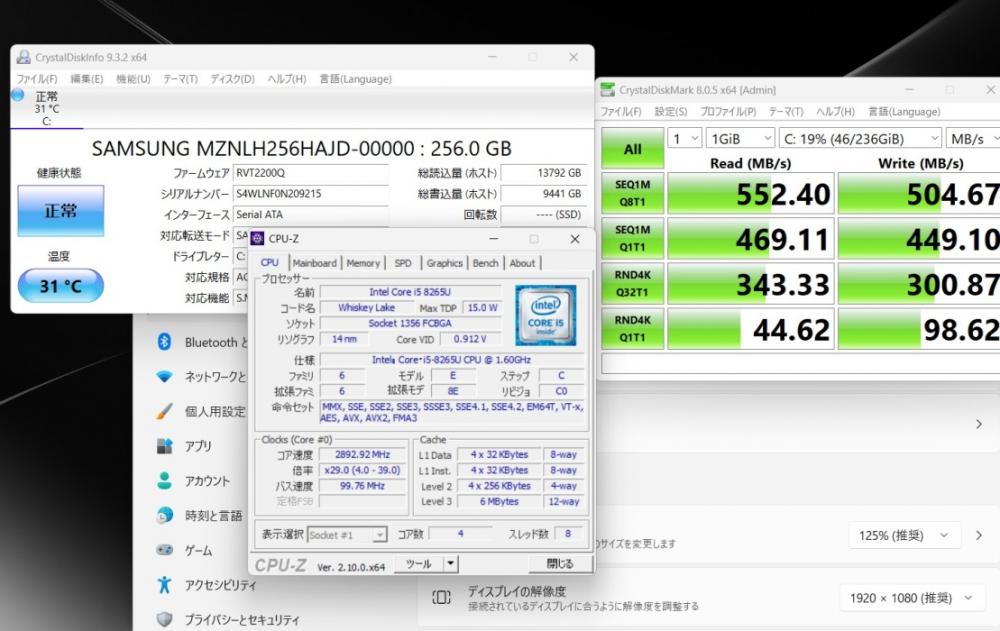Click the firmware field RVT2200Q
Image resolution: width=1000 pixels, height=631 pixels.
(311, 173)
